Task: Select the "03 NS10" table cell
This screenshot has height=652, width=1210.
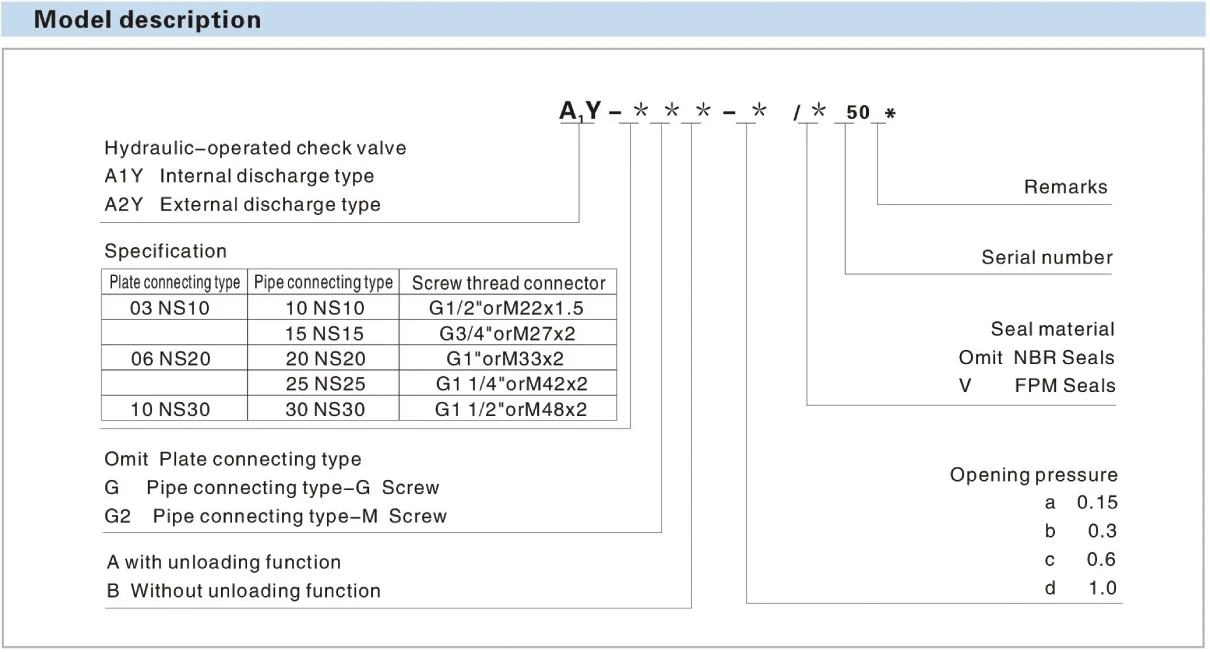Action: tap(171, 308)
